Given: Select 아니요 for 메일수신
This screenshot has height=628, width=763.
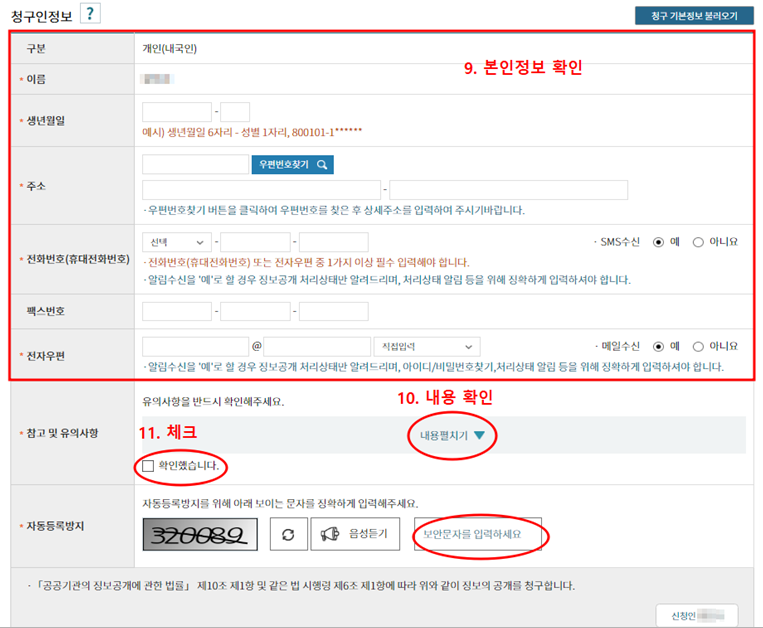Looking at the screenshot, I should pos(699,346).
